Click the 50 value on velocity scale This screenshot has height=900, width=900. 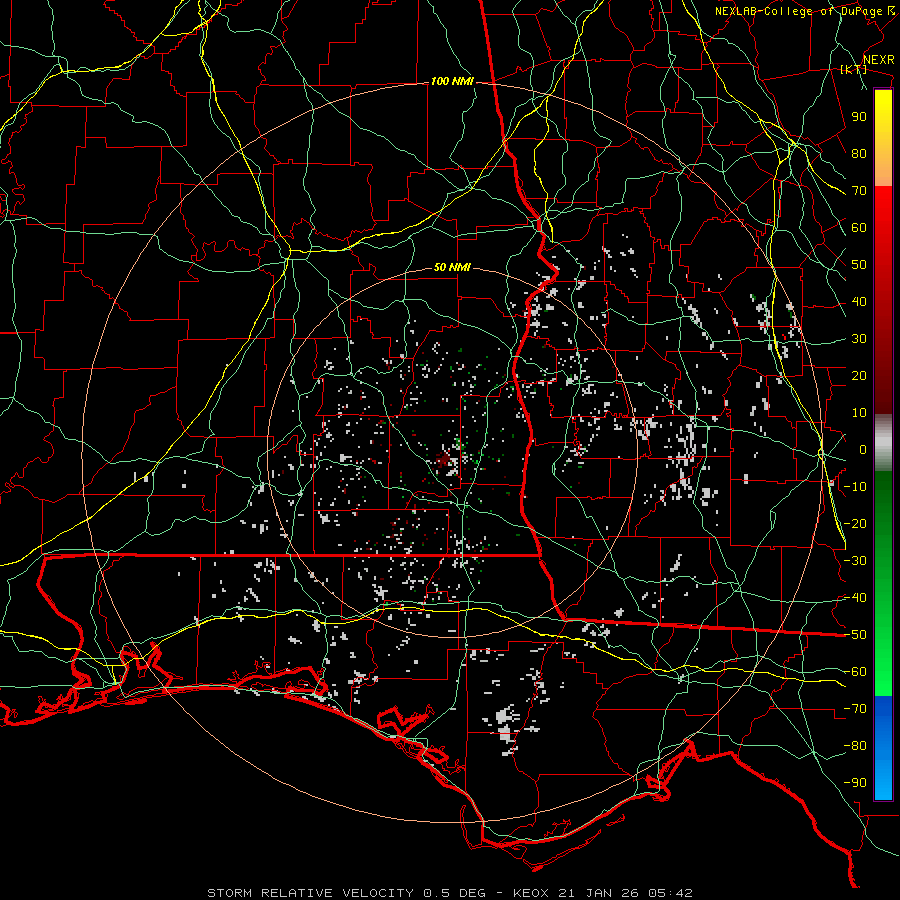pos(859,265)
